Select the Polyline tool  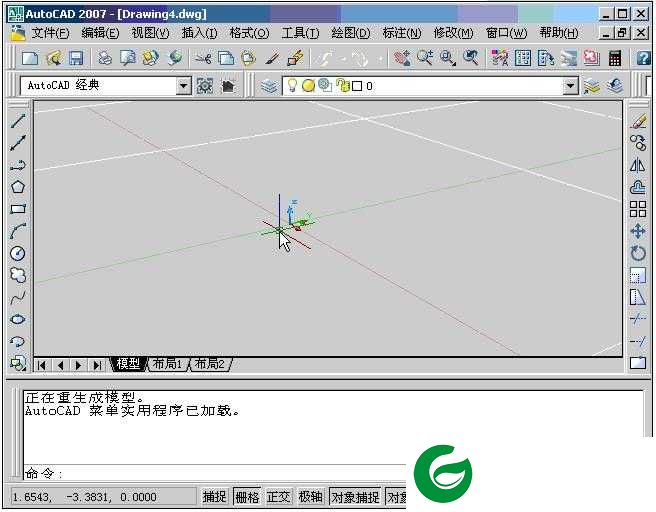click(x=18, y=166)
